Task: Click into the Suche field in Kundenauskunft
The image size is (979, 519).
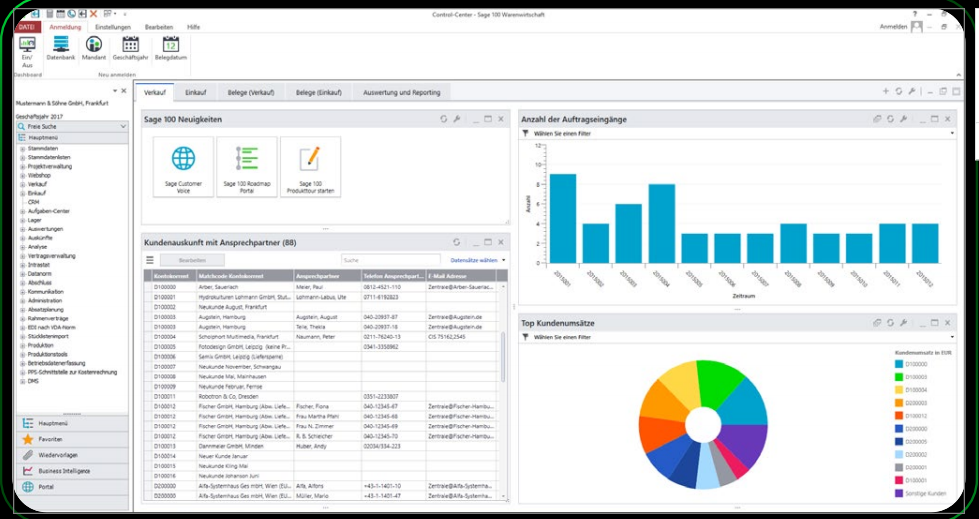Action: click(x=390, y=260)
